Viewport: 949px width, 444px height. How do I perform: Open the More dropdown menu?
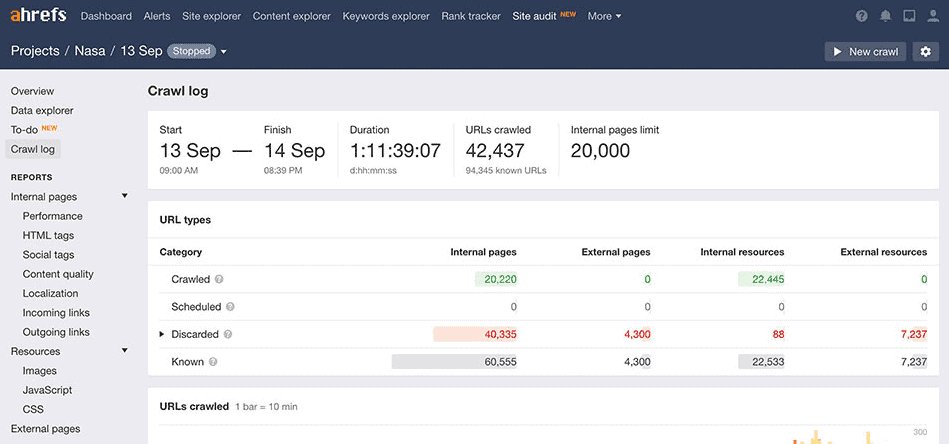pos(604,17)
